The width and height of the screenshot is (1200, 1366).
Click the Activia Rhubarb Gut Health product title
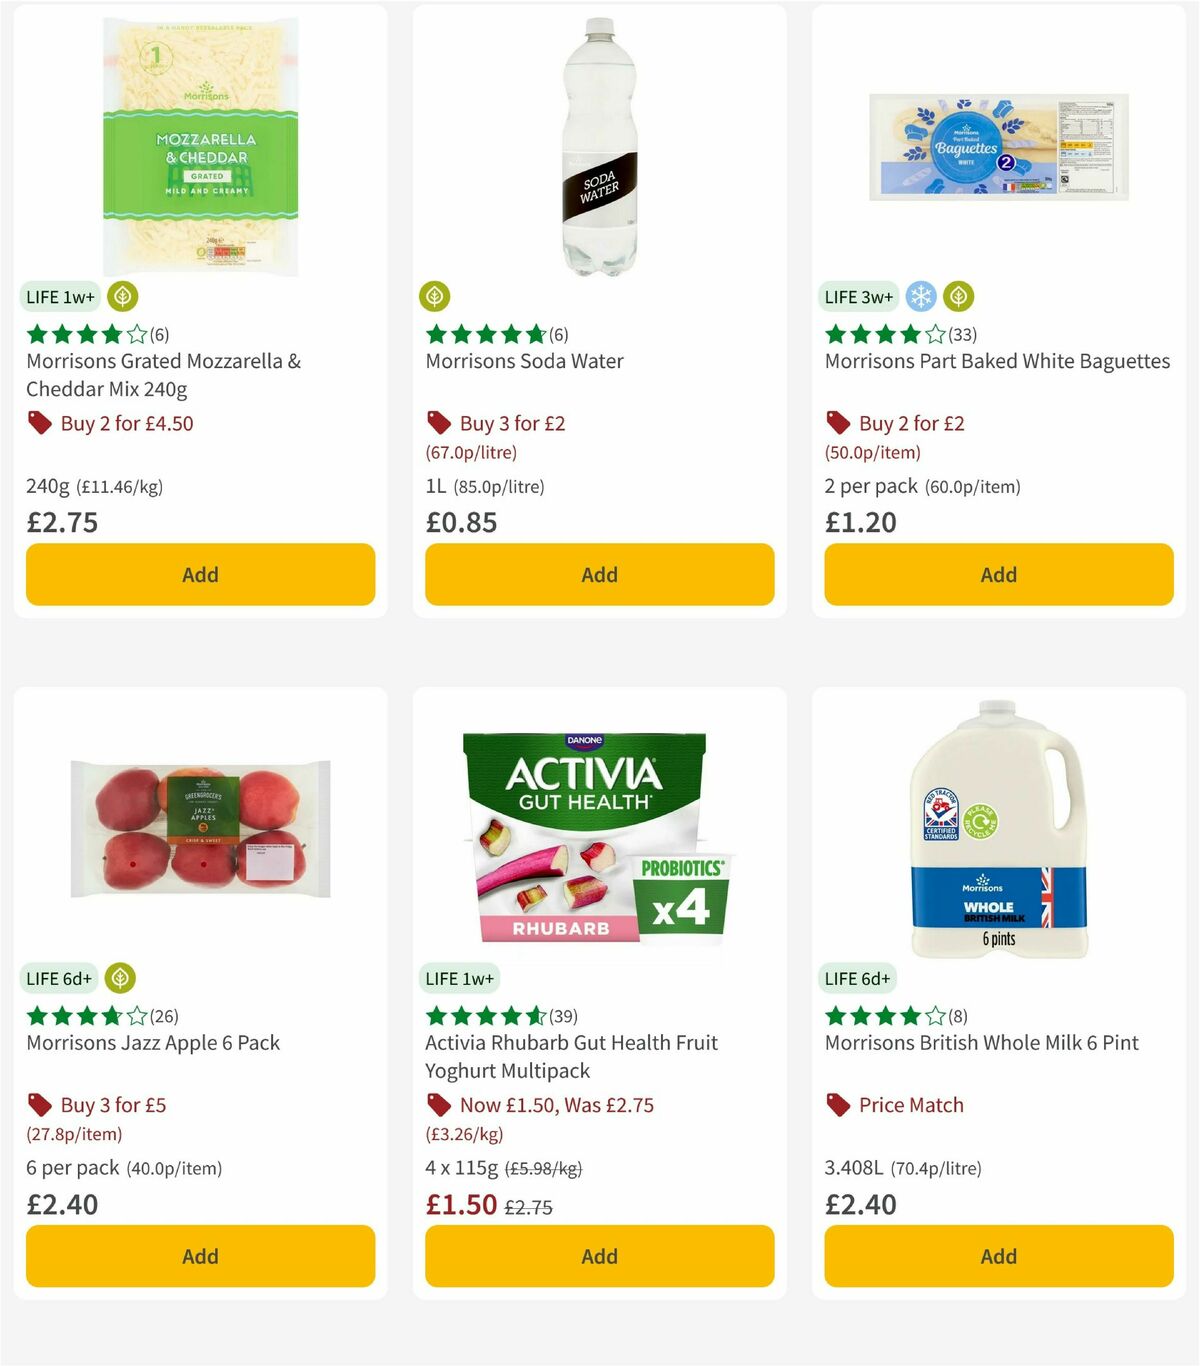tap(570, 1056)
